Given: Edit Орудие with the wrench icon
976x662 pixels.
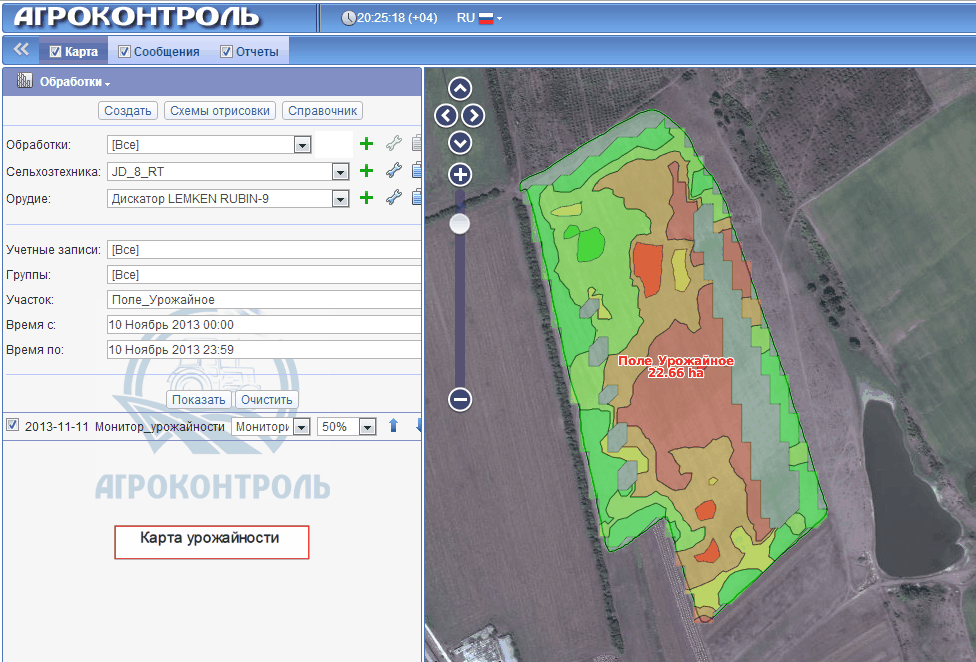Looking at the screenshot, I should point(393,199).
